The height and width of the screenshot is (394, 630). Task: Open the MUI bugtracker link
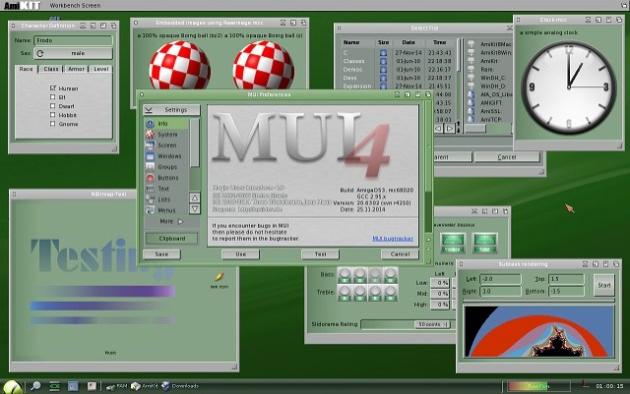coord(393,239)
